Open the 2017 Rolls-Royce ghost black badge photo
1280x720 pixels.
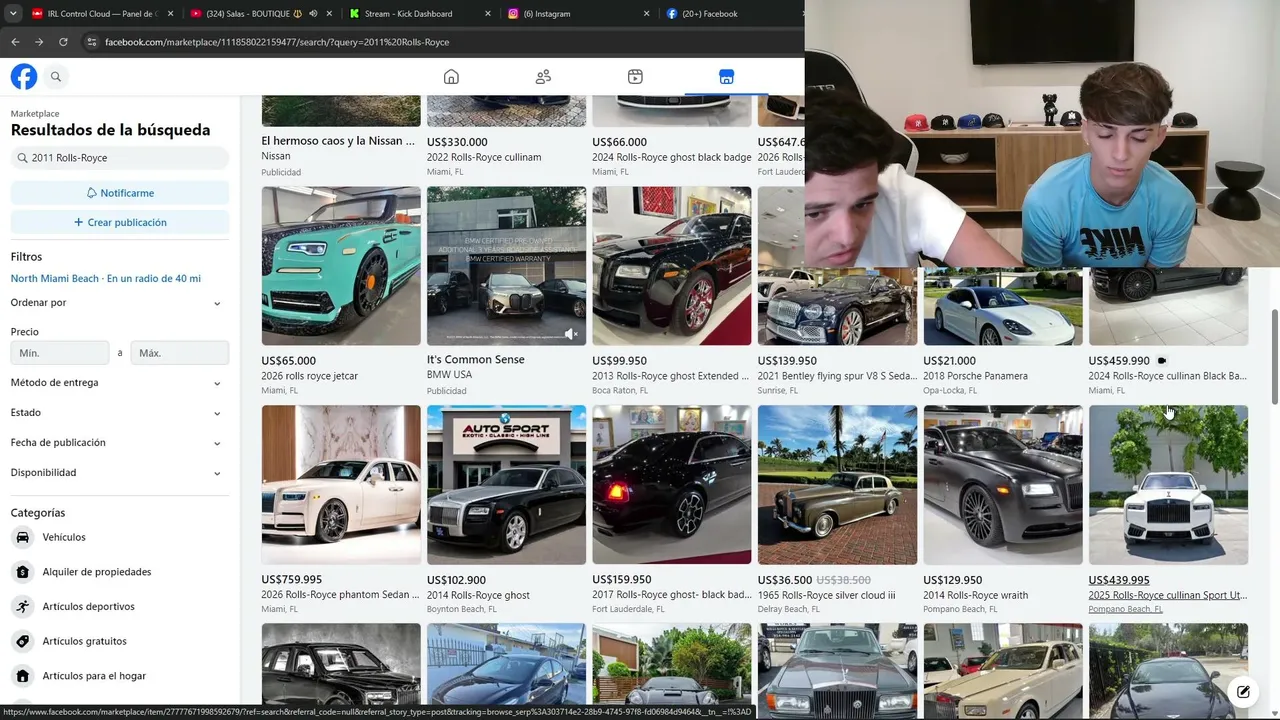[672, 485]
